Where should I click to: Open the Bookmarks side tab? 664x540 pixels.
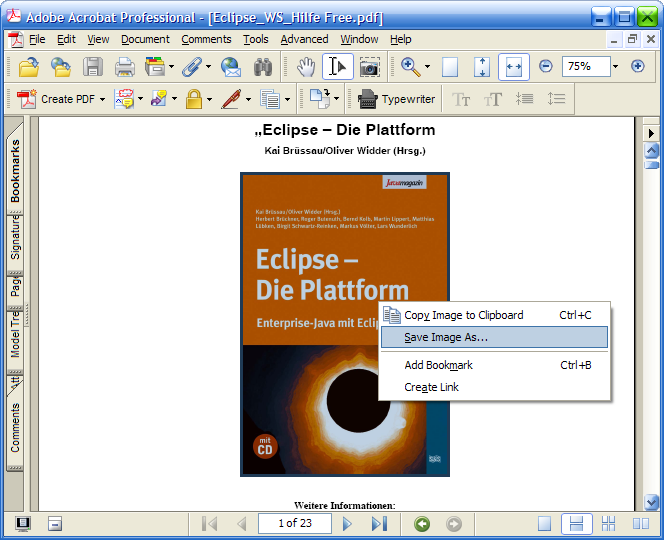(15, 170)
